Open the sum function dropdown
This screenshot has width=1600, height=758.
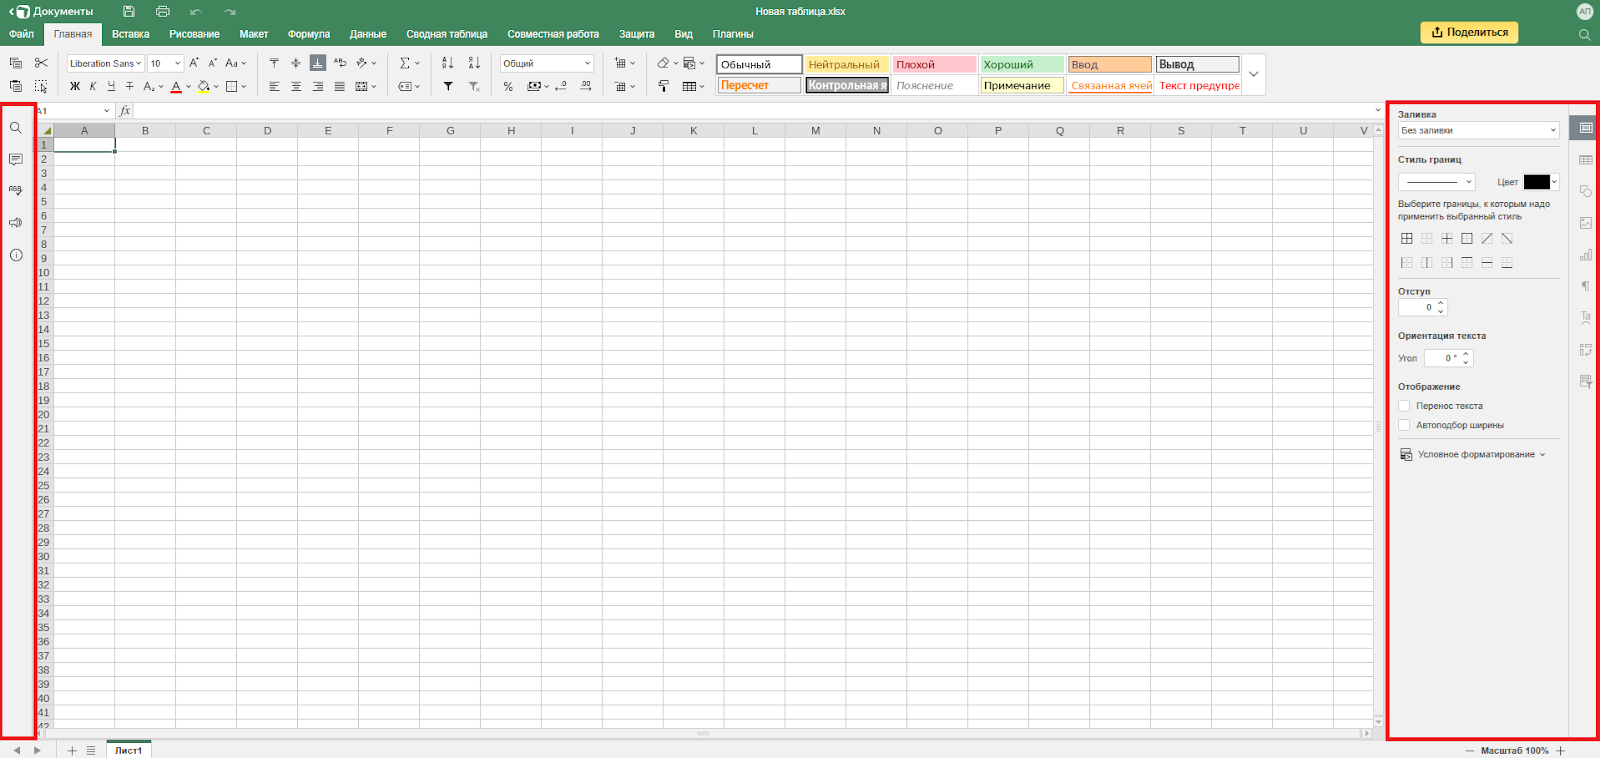417,63
